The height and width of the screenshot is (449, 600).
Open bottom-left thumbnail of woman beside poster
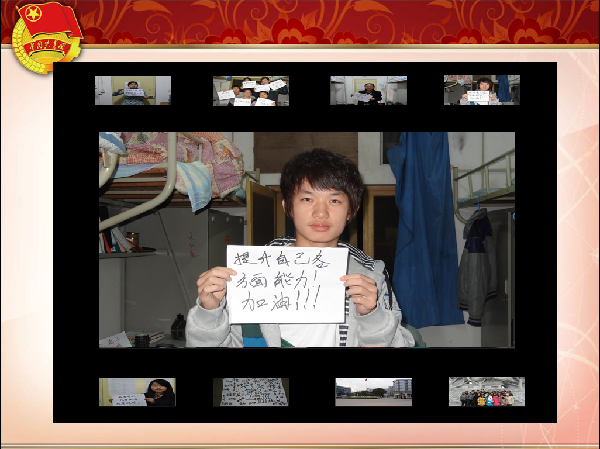pos(137,391)
